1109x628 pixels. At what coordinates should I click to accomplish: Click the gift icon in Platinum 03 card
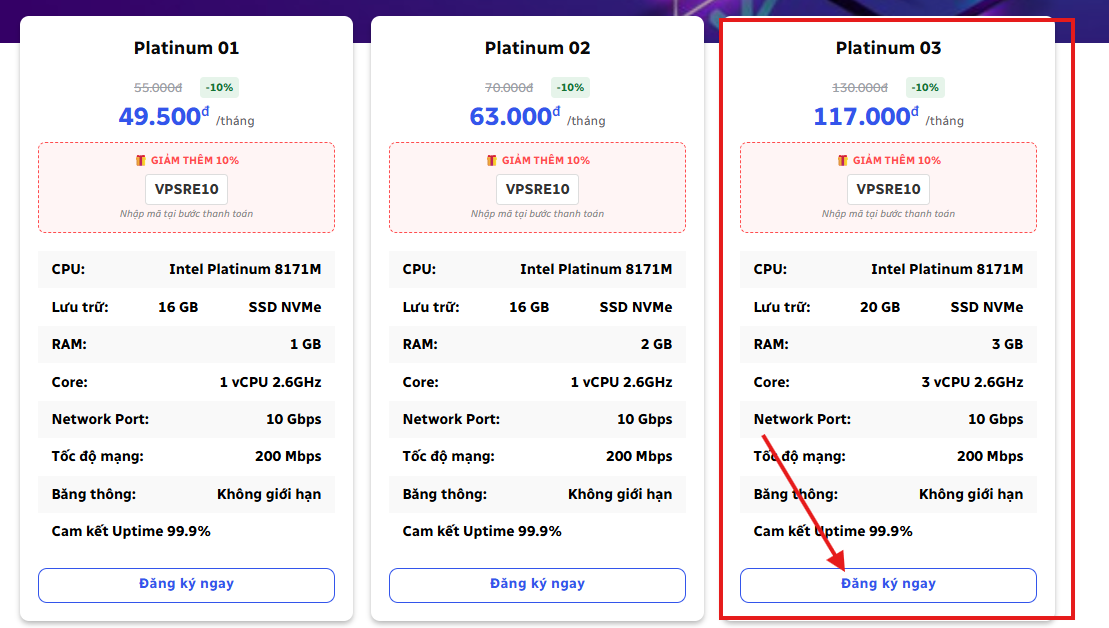pos(843,160)
